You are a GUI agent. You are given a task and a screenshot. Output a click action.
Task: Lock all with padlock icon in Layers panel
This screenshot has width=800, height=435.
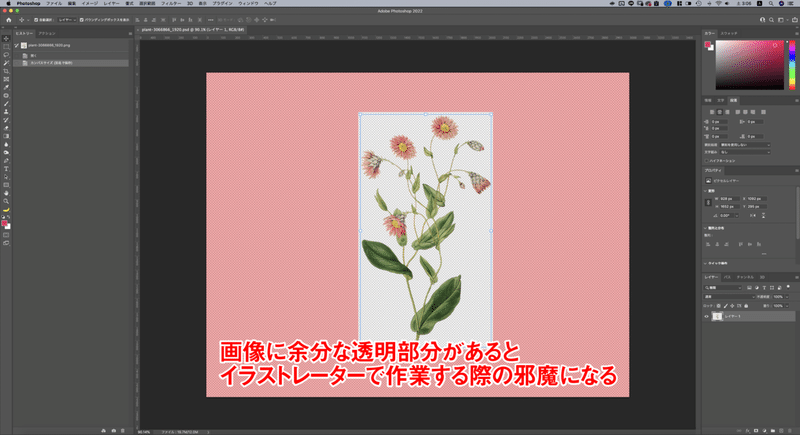point(746,306)
